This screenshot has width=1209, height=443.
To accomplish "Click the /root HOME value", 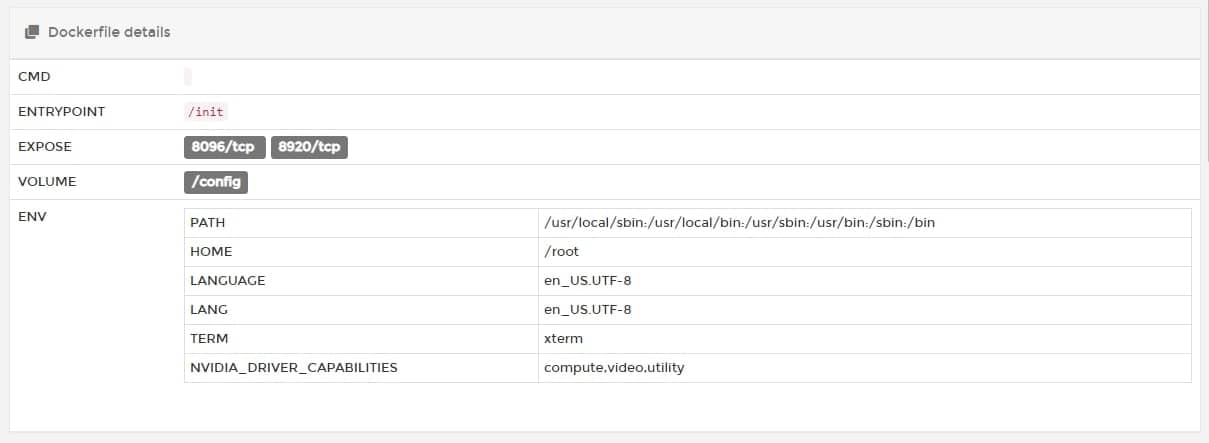I will (x=561, y=252).
